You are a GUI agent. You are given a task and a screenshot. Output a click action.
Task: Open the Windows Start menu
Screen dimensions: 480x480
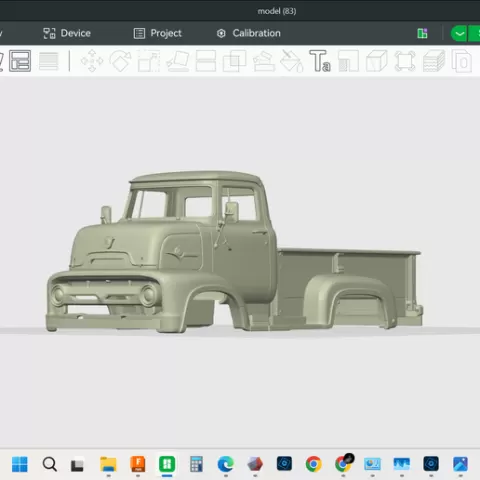(x=20, y=464)
